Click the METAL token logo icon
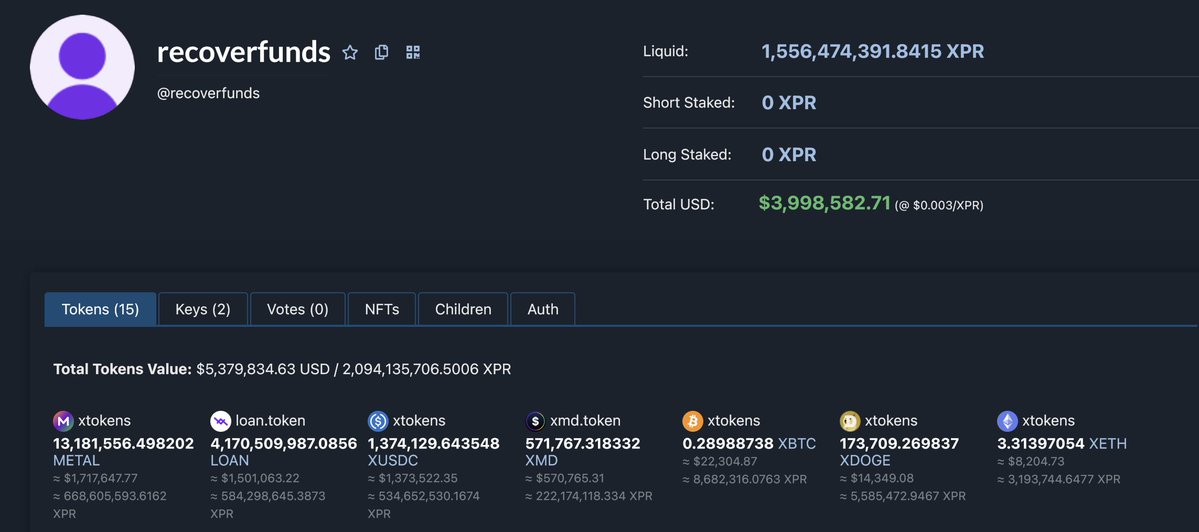Screen dimensions: 1199x532 [x=63, y=420]
